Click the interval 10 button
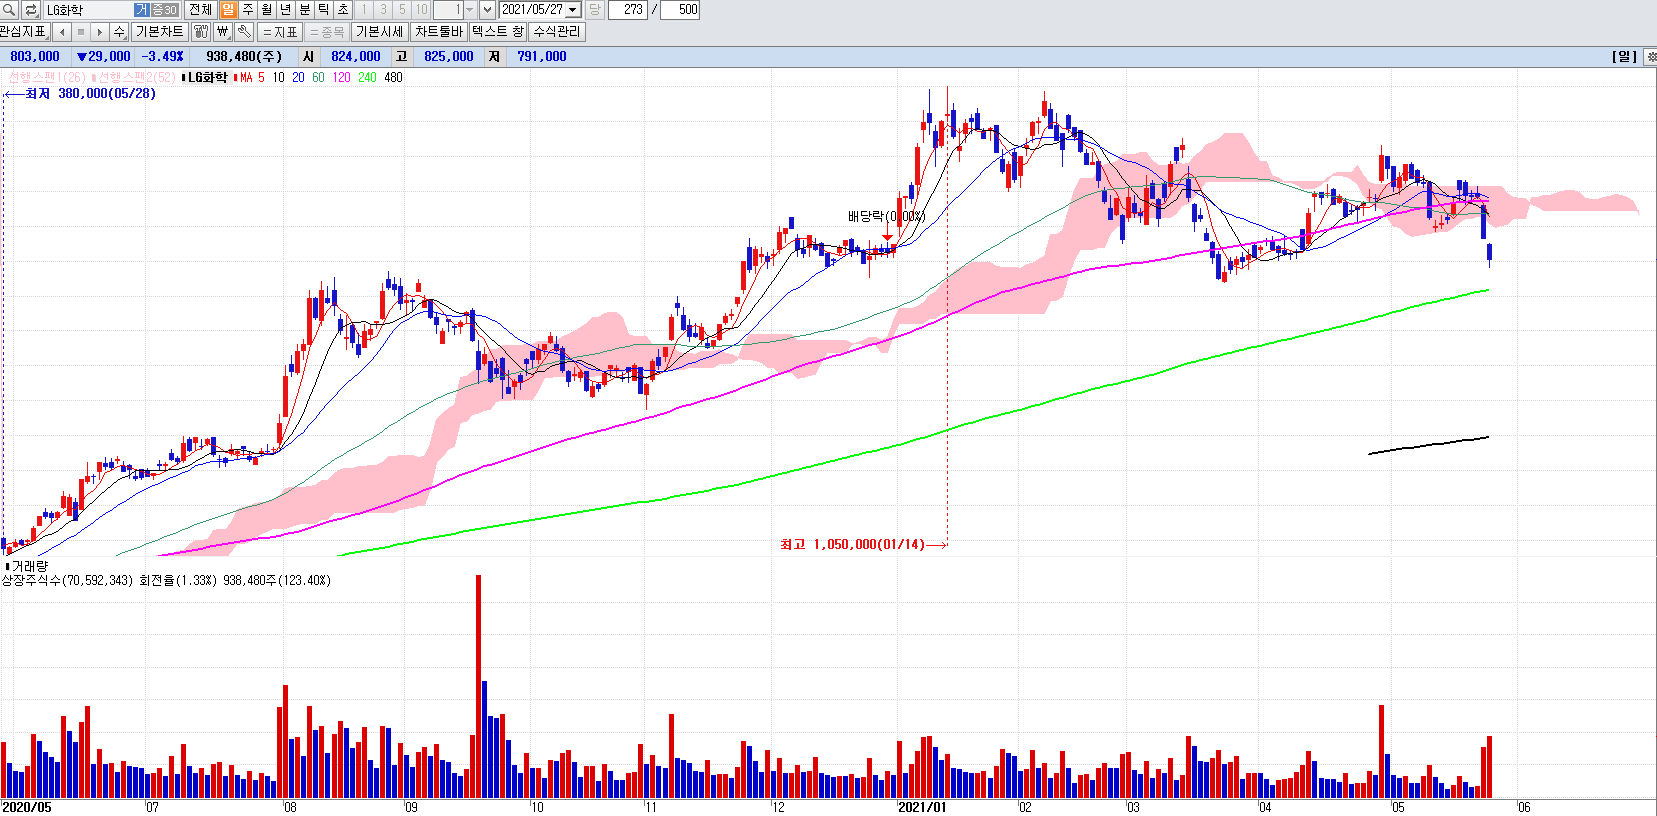The height and width of the screenshot is (816, 1657). click(421, 10)
